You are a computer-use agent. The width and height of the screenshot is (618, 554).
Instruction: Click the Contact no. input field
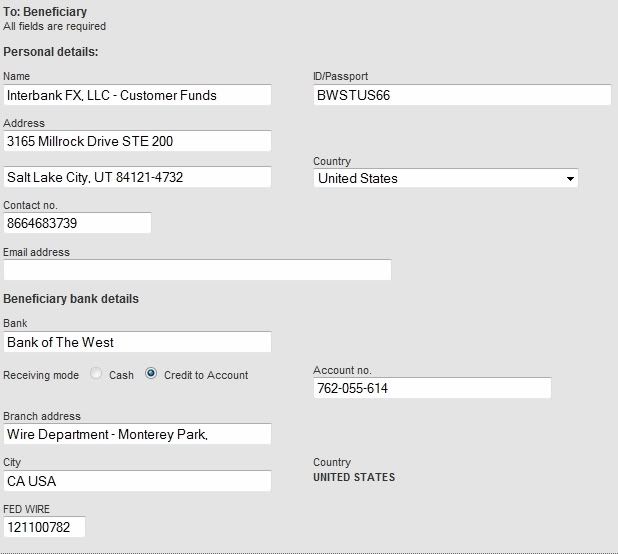coord(77,223)
